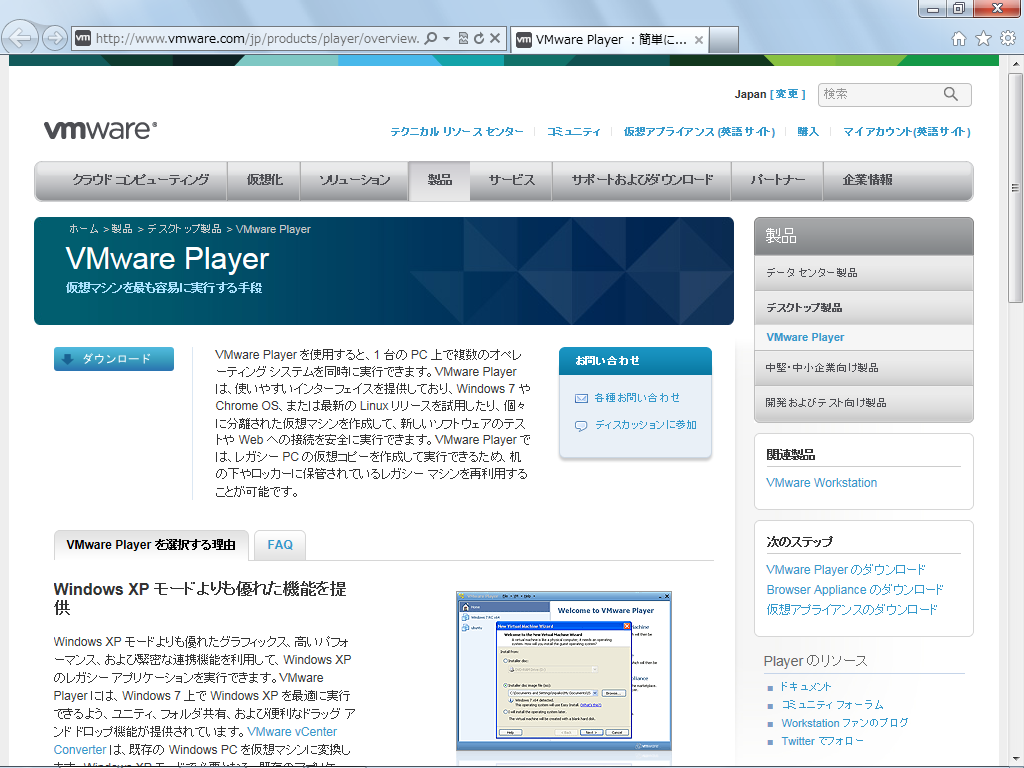Open the address bar dropdown arrow

pyautogui.click(x=447, y=39)
